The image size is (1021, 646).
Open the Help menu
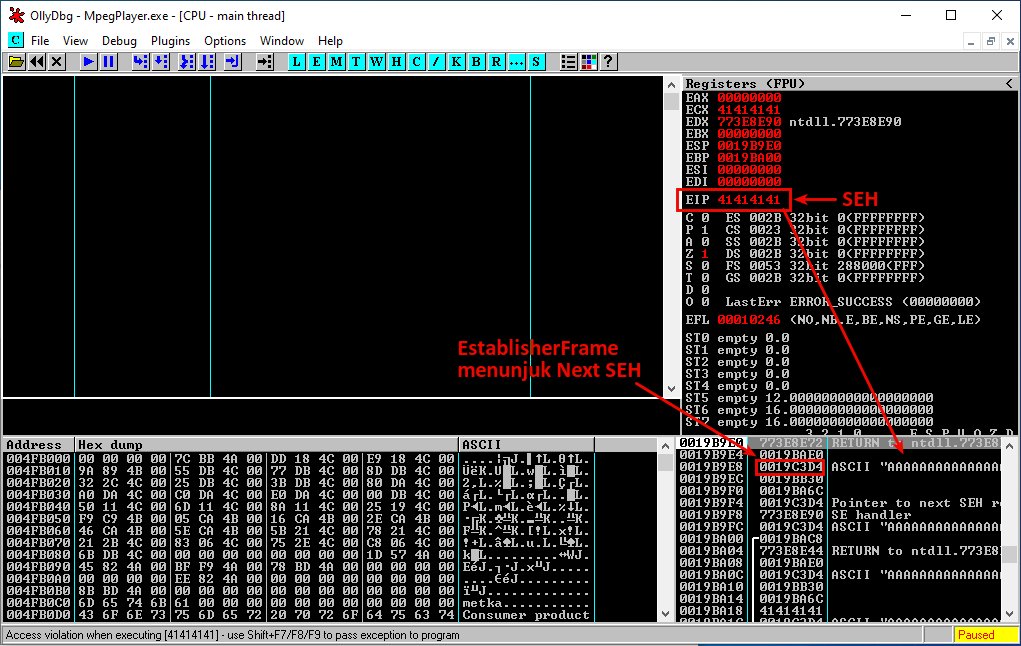pos(330,40)
